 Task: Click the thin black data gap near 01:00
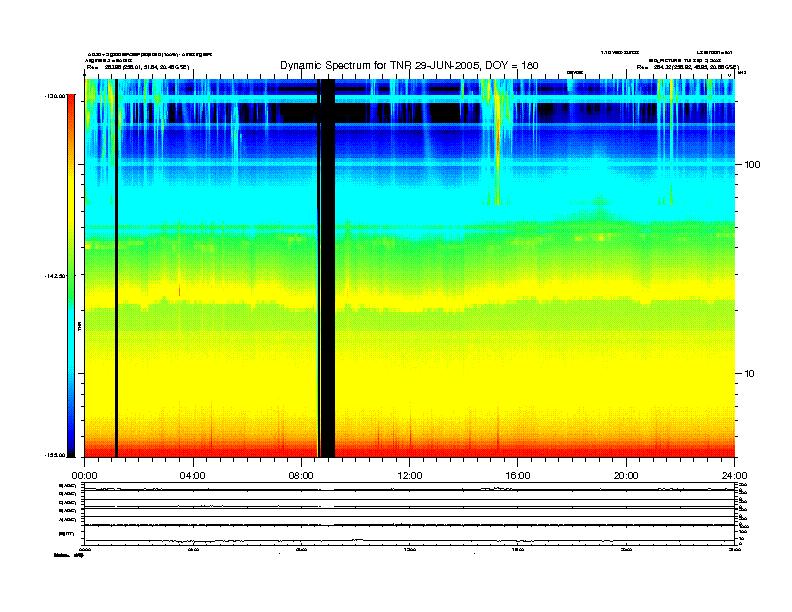(x=116, y=268)
